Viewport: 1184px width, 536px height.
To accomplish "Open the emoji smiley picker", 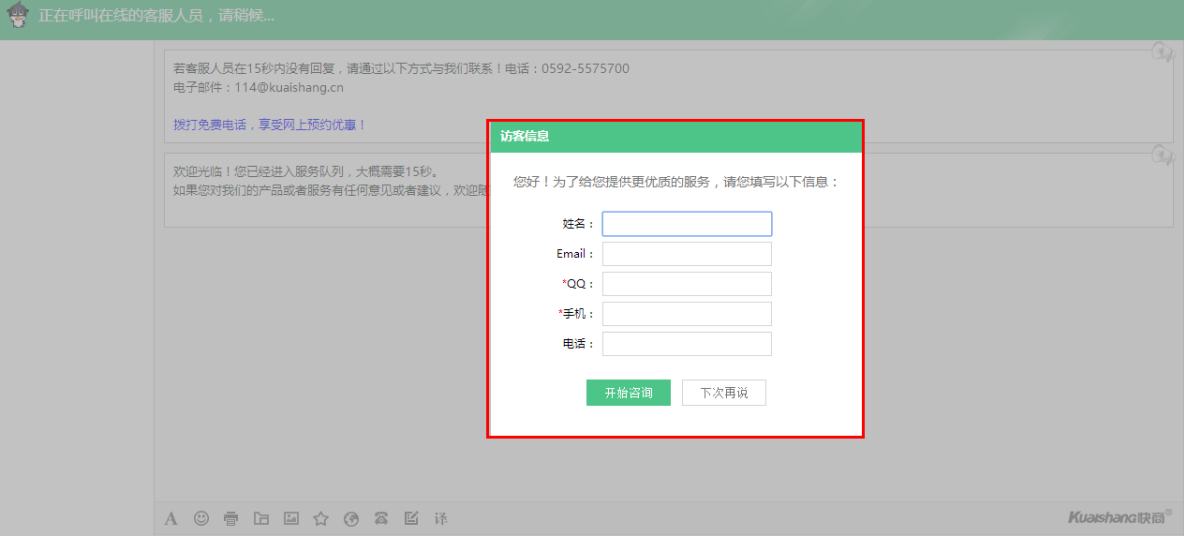I will click(x=201, y=518).
